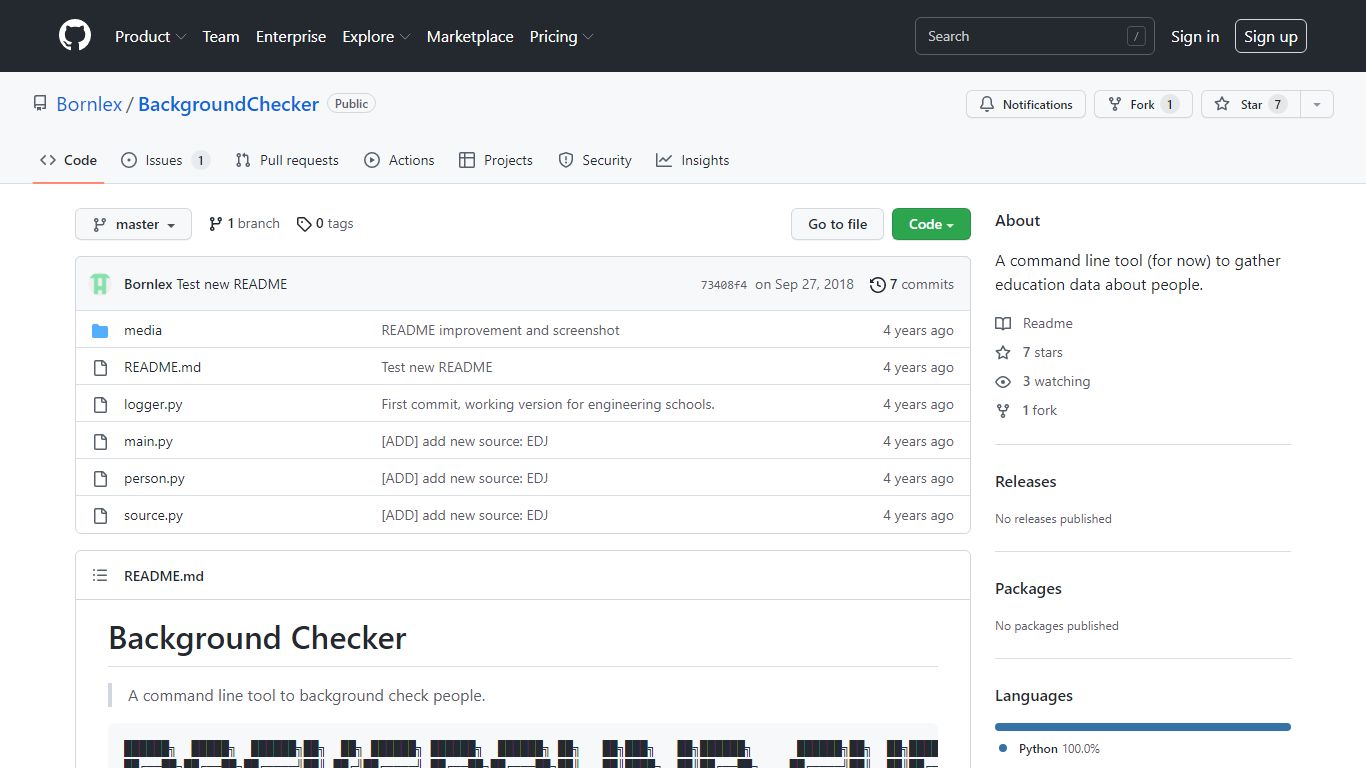This screenshot has width=1366, height=768.
Task: Click the file icon beside README.md row
Action: [100, 367]
